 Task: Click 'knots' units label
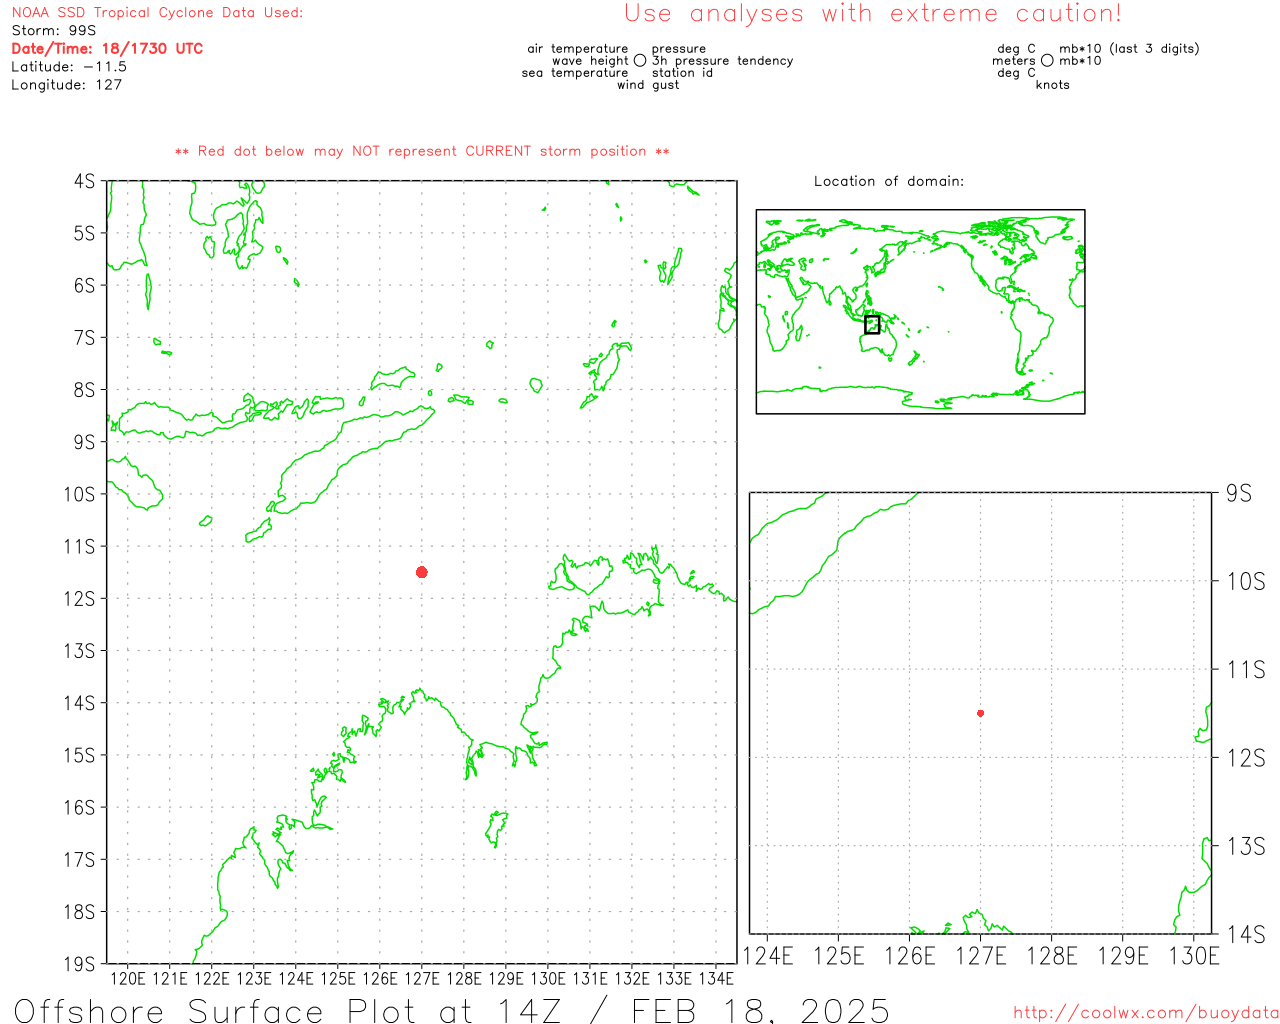click(x=1052, y=85)
